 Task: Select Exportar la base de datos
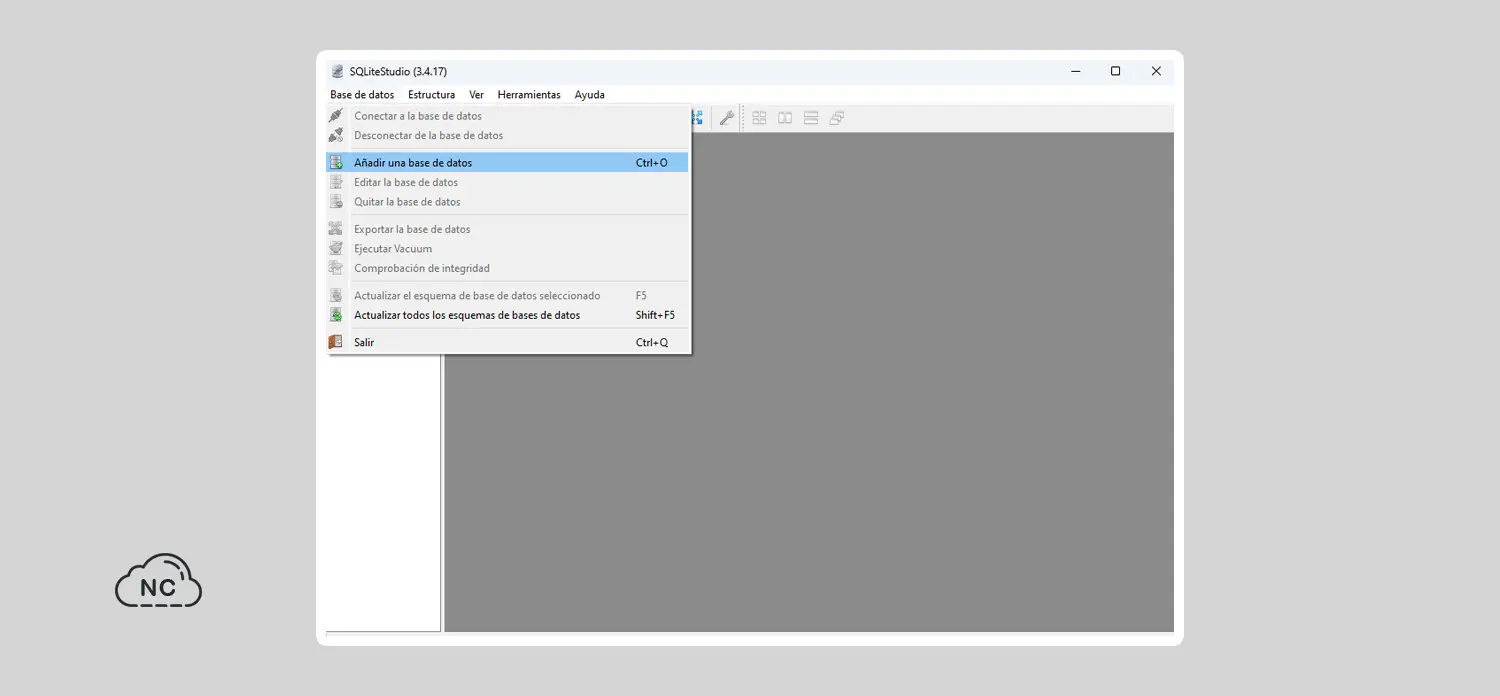[x=507, y=229]
